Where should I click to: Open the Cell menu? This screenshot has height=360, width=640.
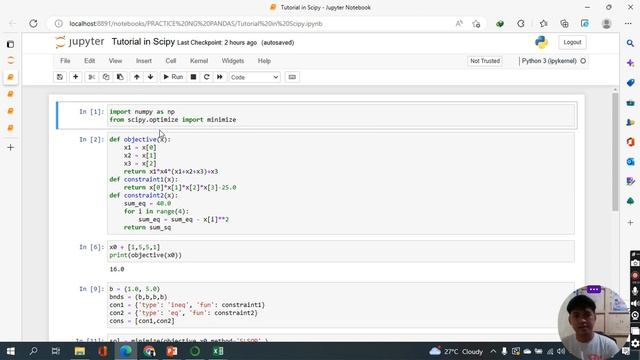click(171, 61)
